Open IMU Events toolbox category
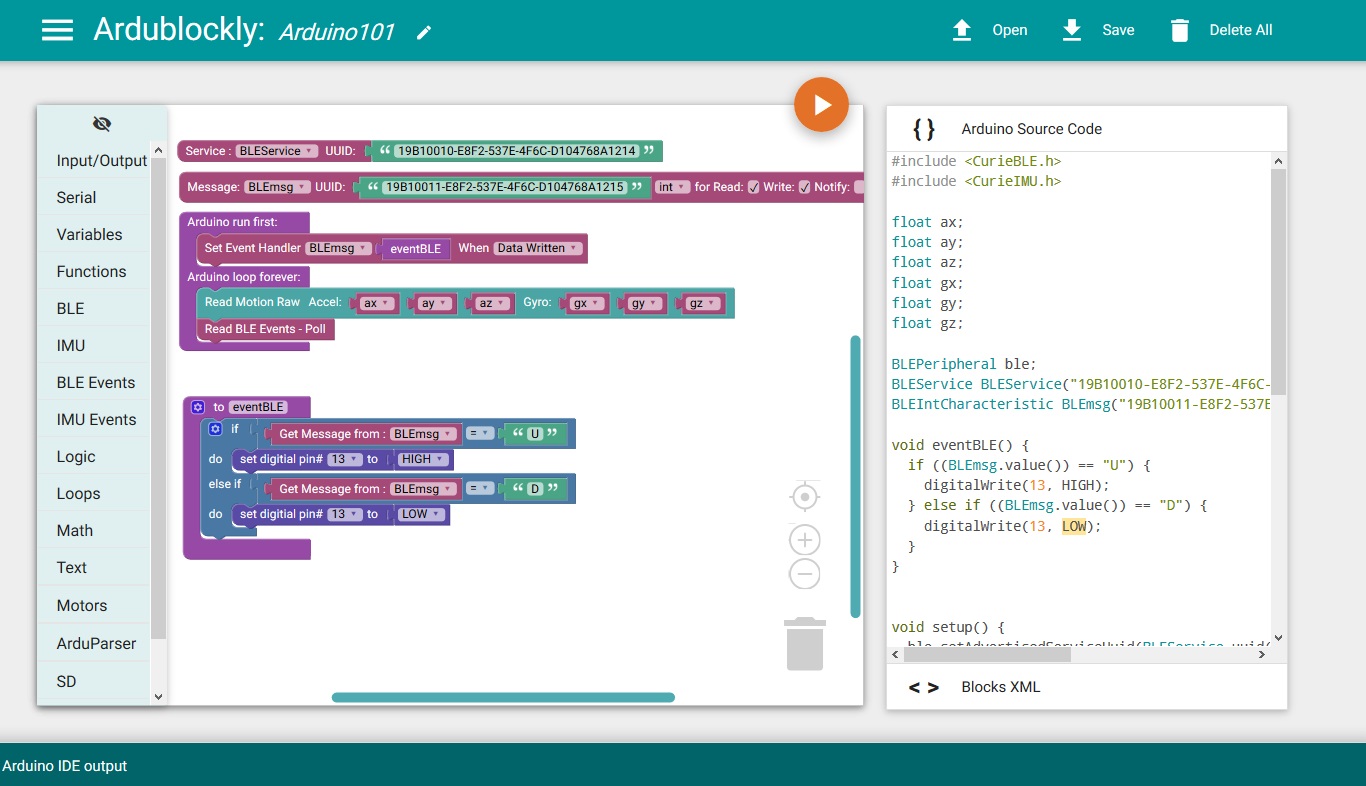1366x786 pixels. [94, 419]
